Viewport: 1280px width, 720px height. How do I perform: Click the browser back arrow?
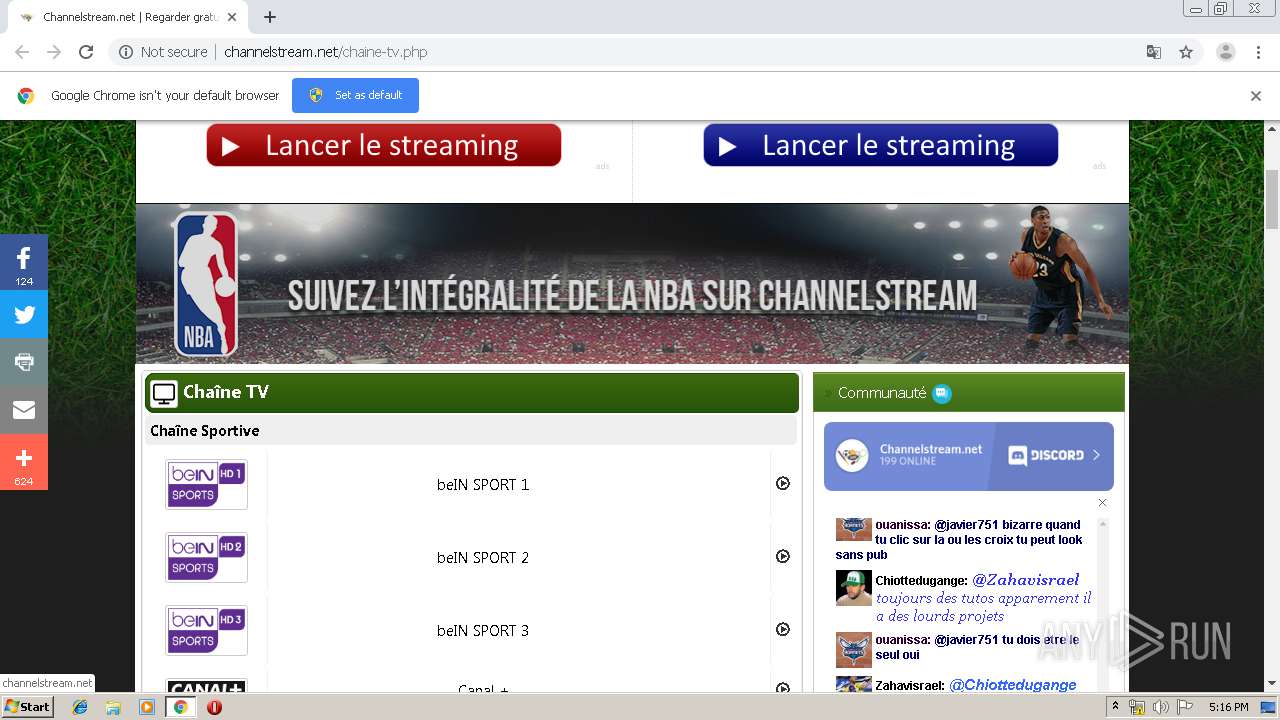pyautogui.click(x=22, y=52)
